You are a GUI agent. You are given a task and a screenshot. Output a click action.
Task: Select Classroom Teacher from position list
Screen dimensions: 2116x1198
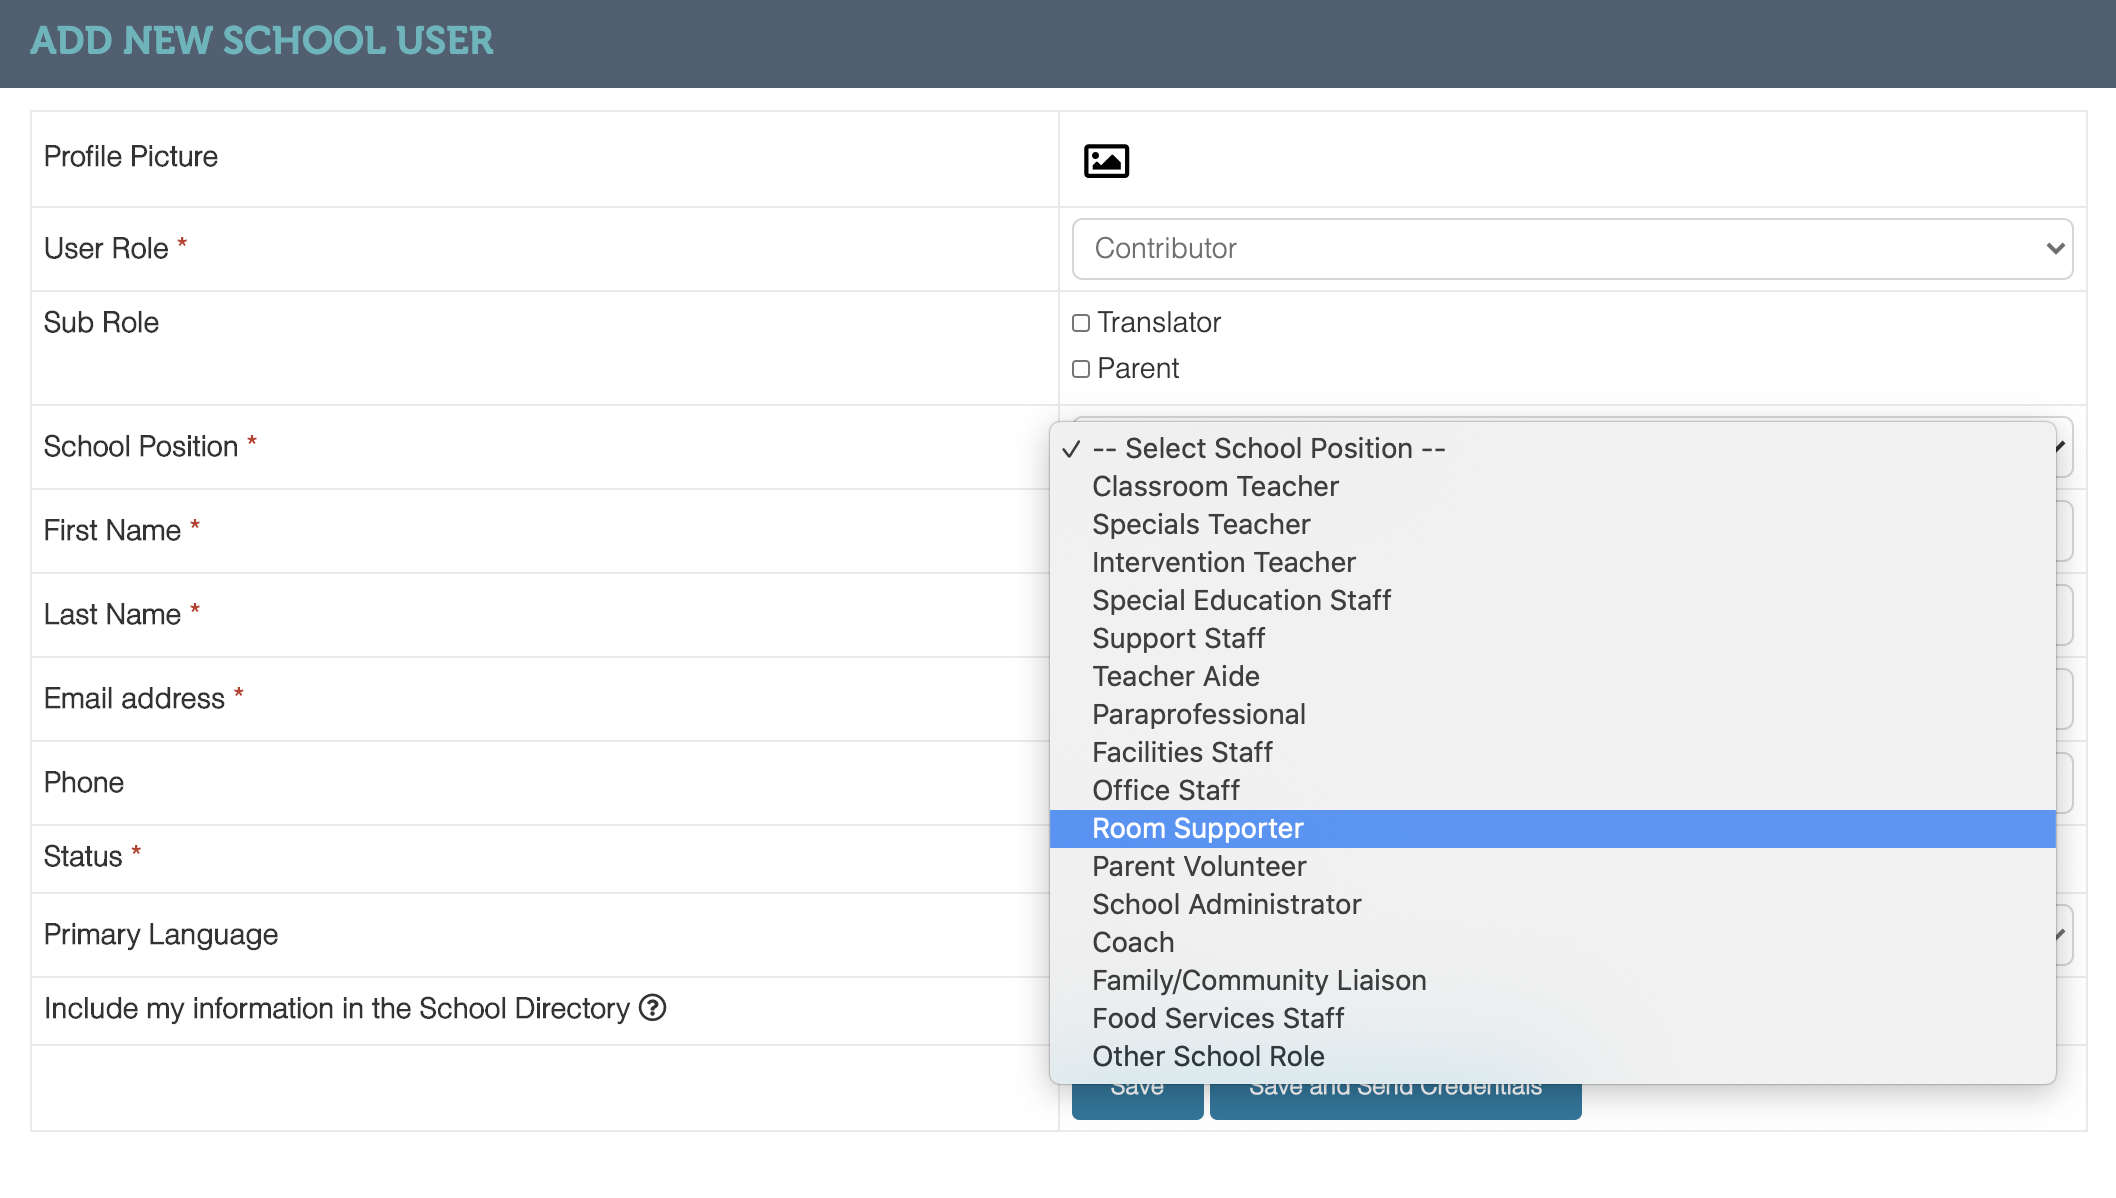pos(1214,487)
